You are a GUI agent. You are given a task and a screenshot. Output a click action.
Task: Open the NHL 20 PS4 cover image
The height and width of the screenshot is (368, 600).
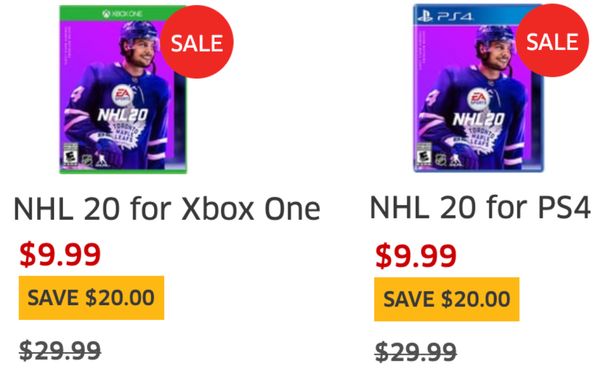pos(478,88)
